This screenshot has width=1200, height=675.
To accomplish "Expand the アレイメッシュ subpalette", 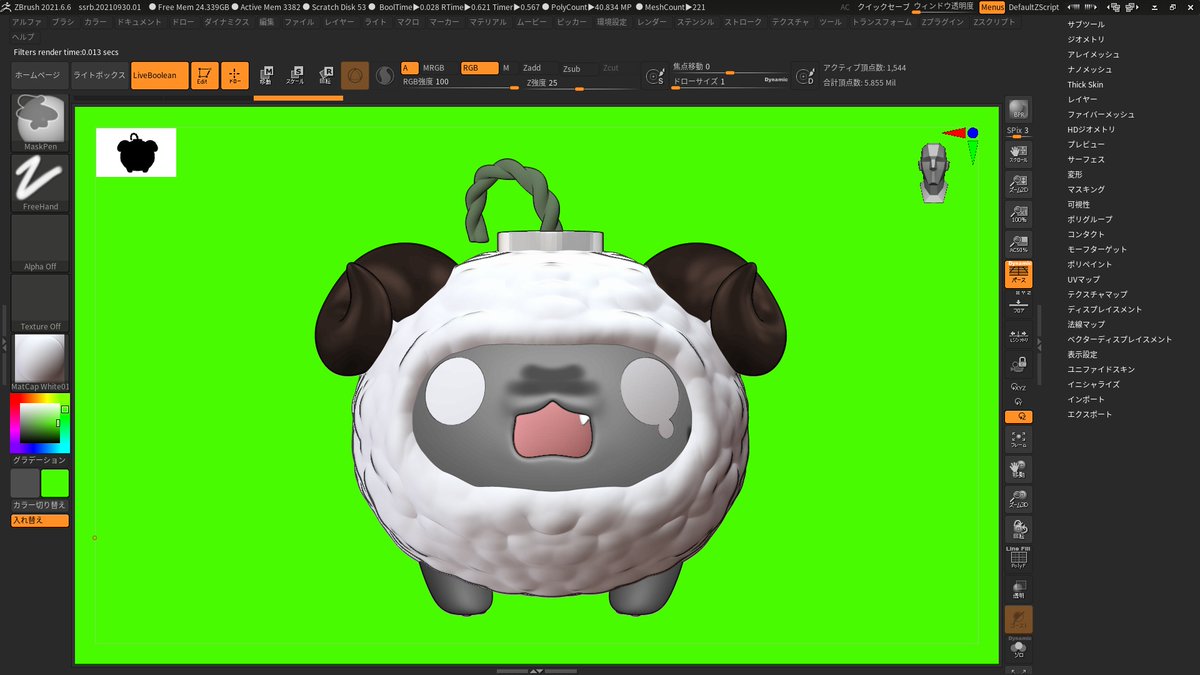I will (1093, 54).
